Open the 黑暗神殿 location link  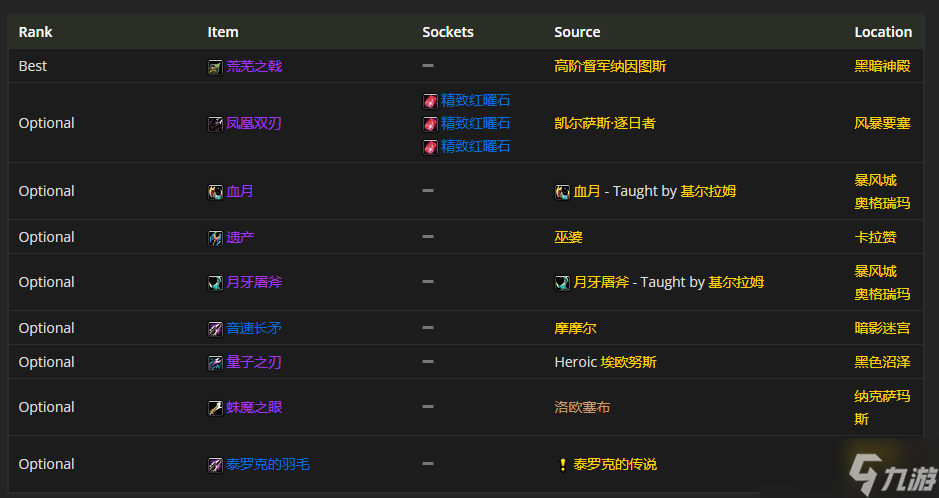(882, 66)
